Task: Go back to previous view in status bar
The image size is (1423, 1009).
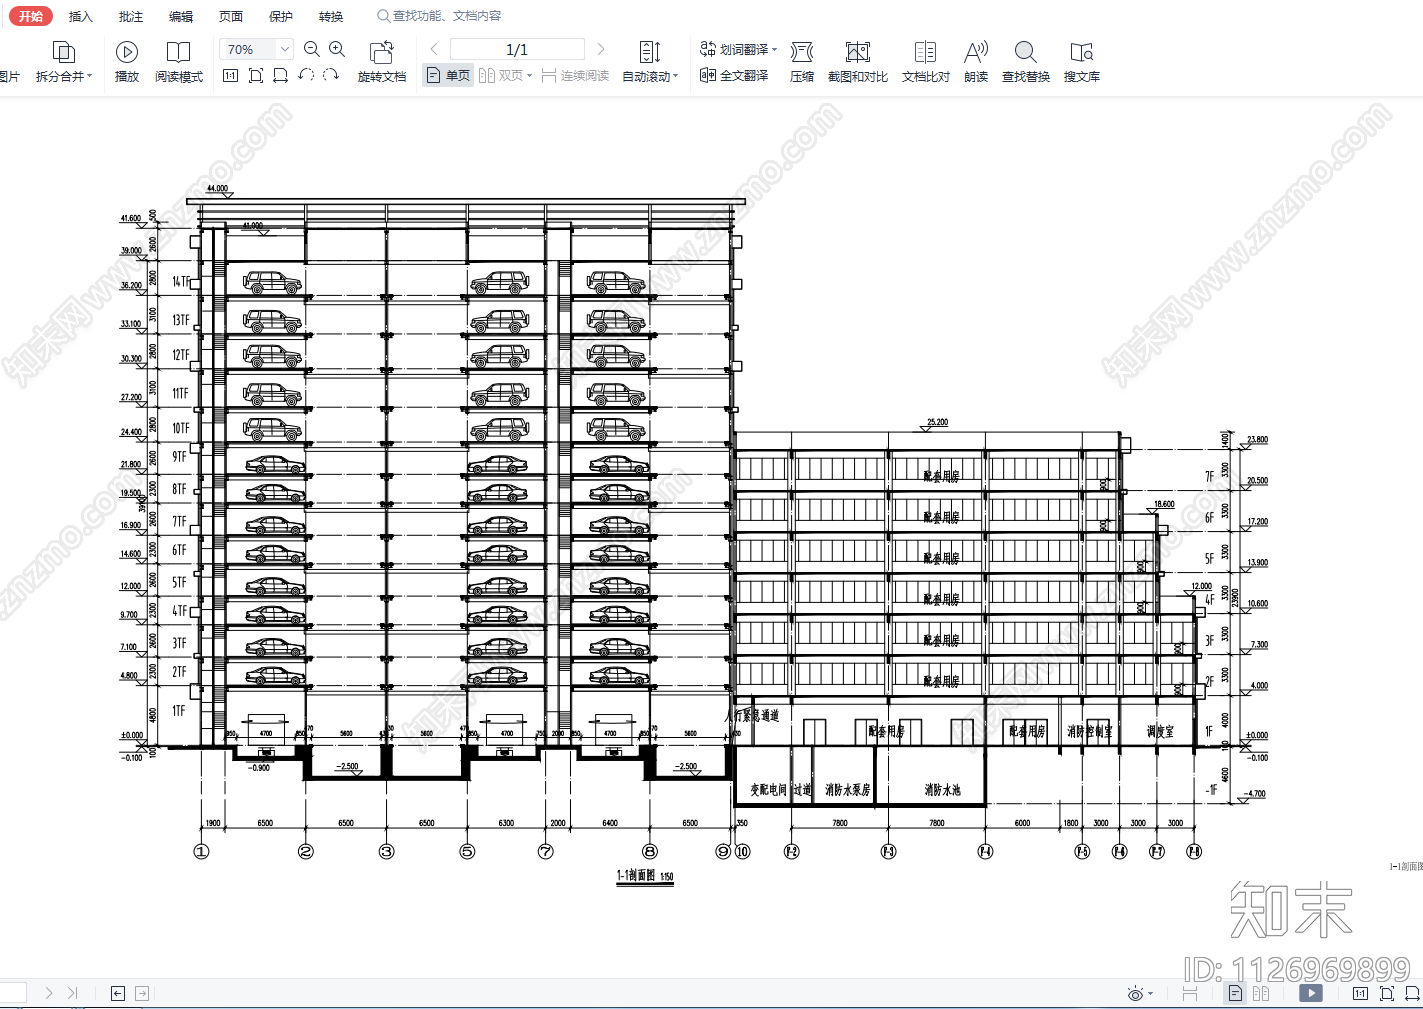Action: [x=118, y=993]
